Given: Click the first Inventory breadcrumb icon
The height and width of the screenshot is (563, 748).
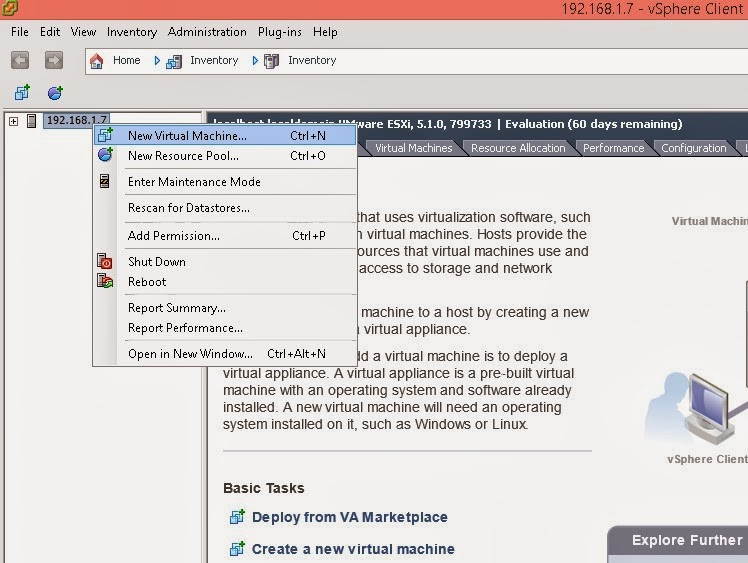Looking at the screenshot, I should (x=174, y=62).
